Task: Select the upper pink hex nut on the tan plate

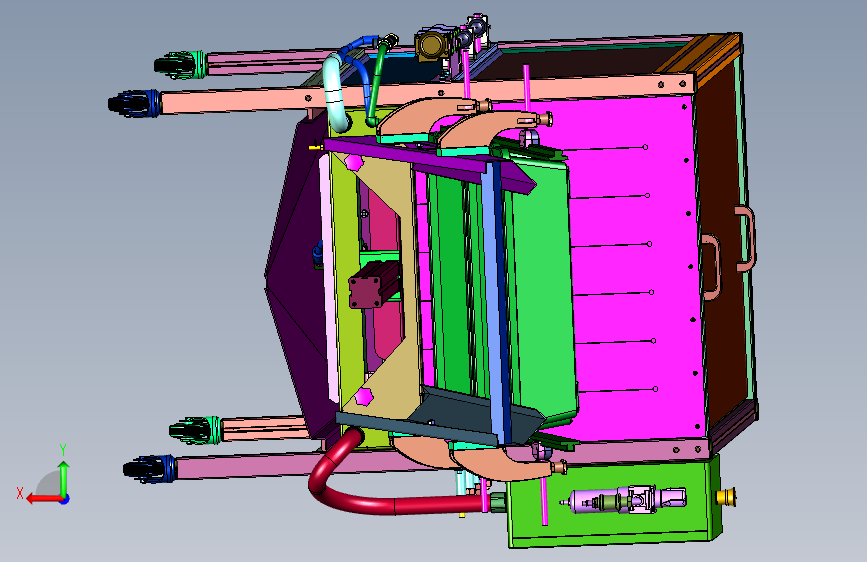Action: 353,162
